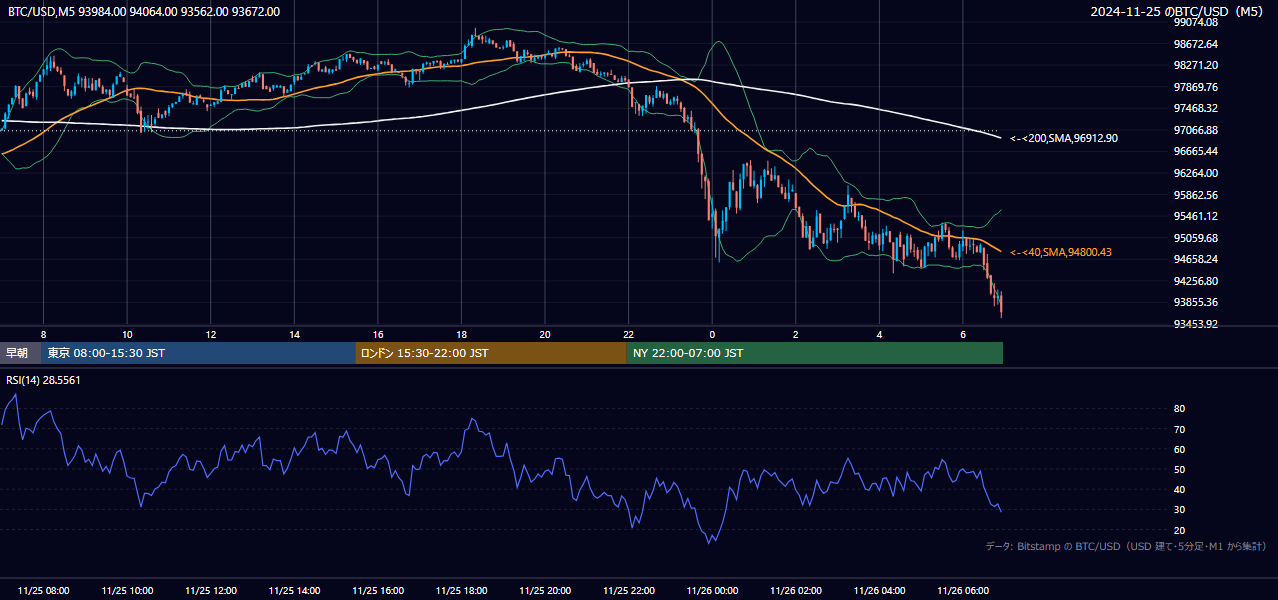The width and height of the screenshot is (1278, 600).
Task: Click the 2024-11-25 BTC/USD (M5) chart title
Action: tap(1179, 12)
